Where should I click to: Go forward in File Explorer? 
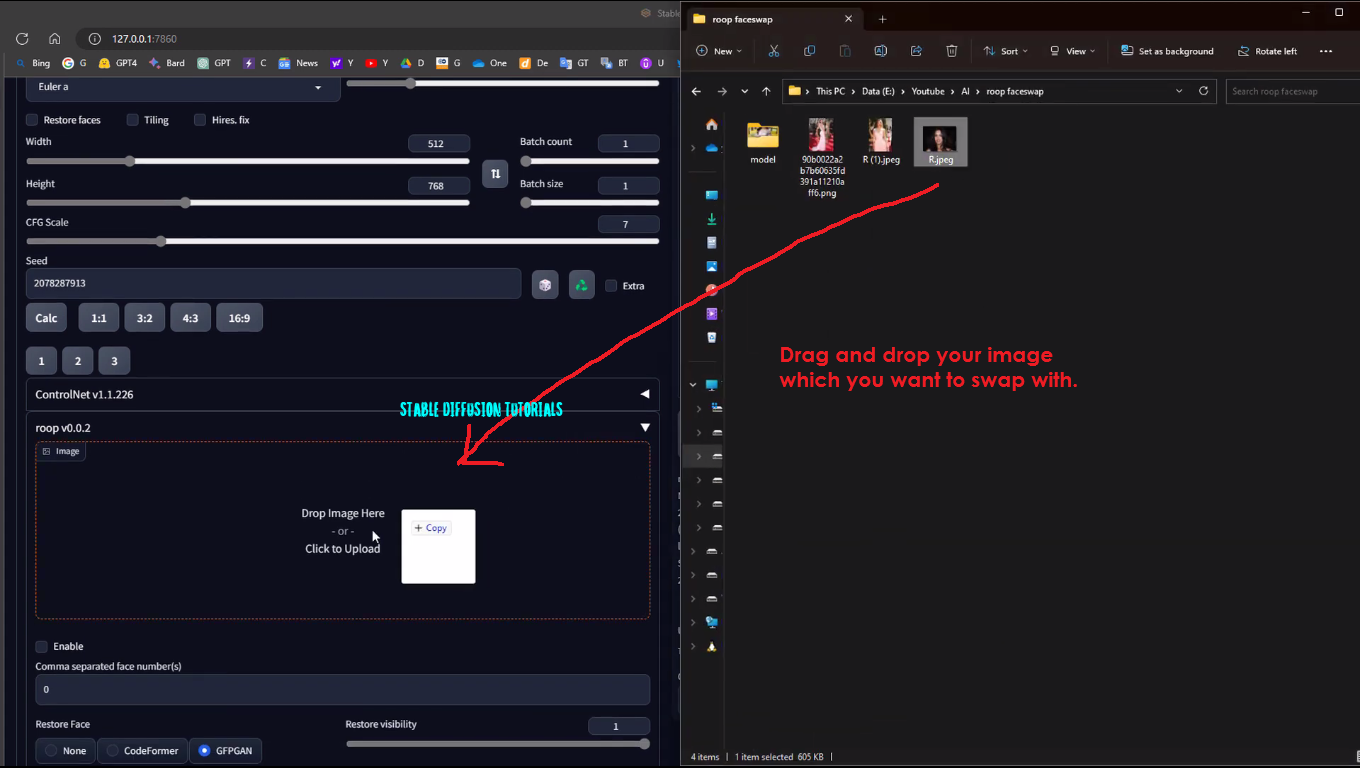[x=722, y=91]
